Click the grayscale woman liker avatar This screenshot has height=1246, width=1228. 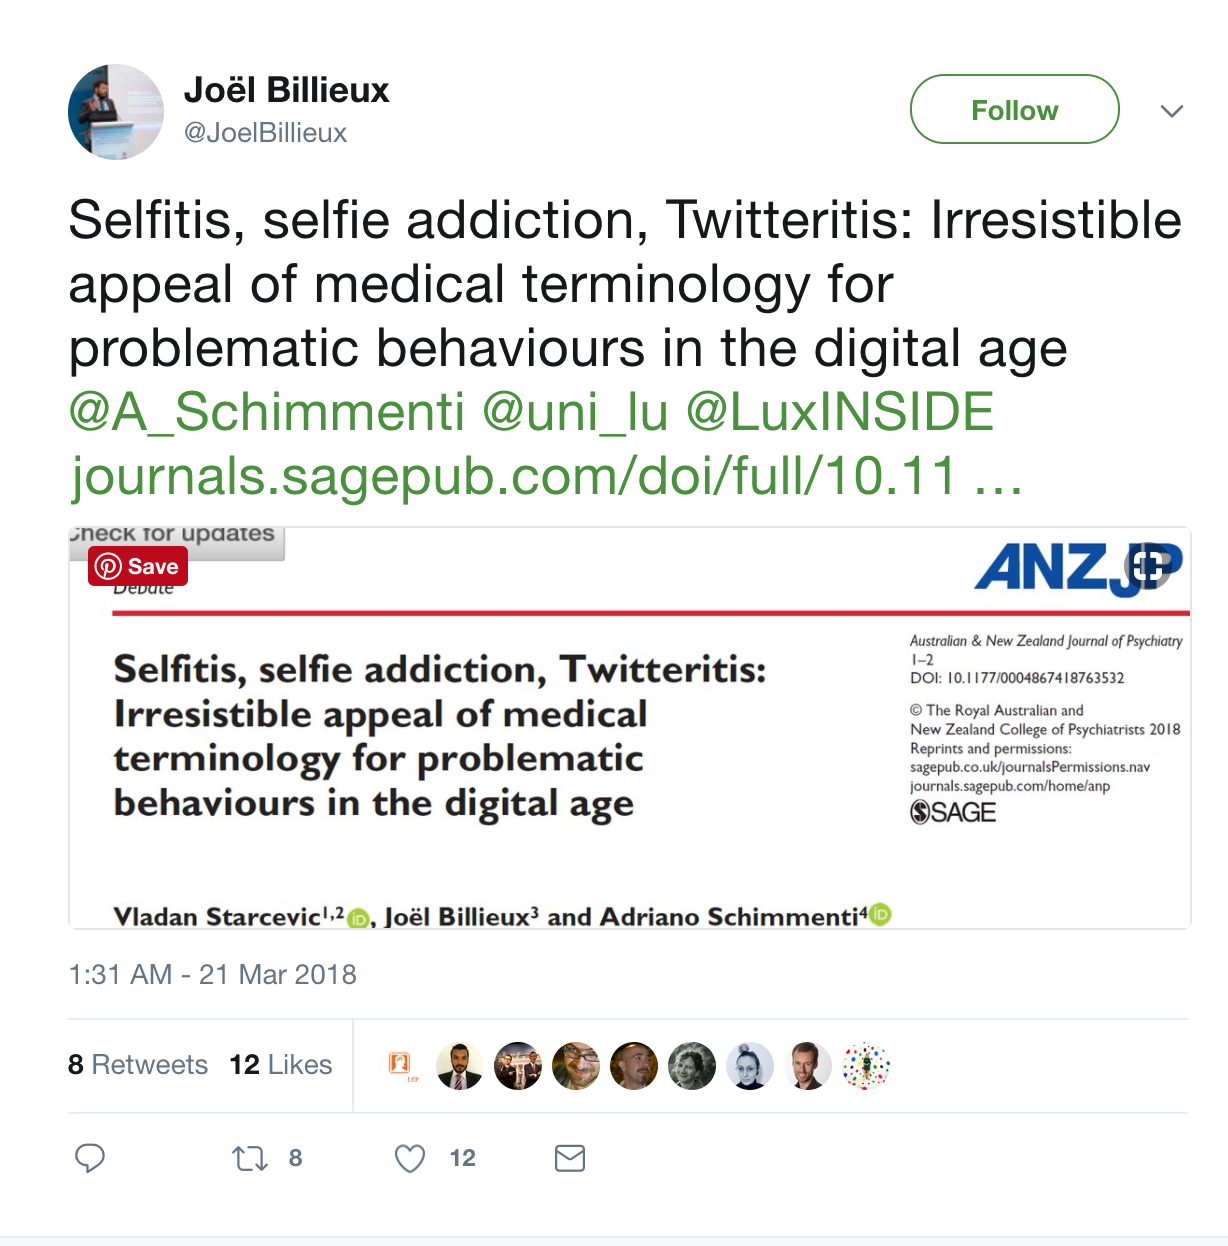(692, 1066)
